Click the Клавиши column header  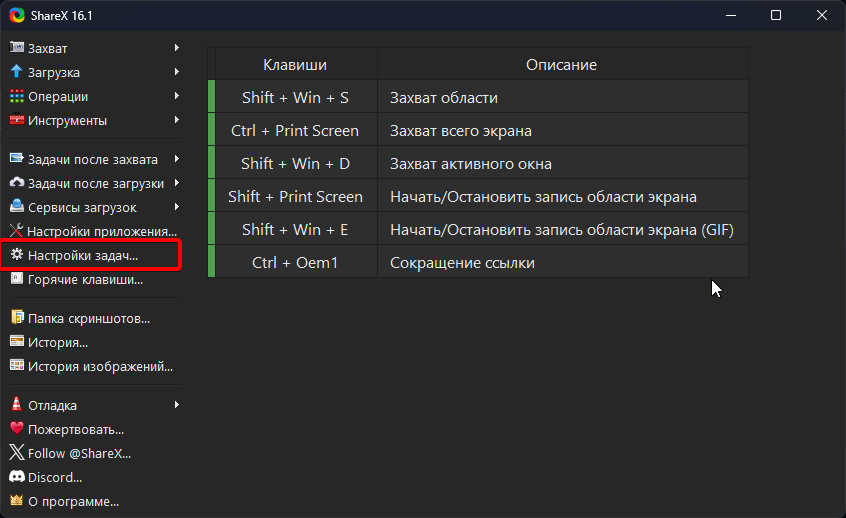point(296,64)
